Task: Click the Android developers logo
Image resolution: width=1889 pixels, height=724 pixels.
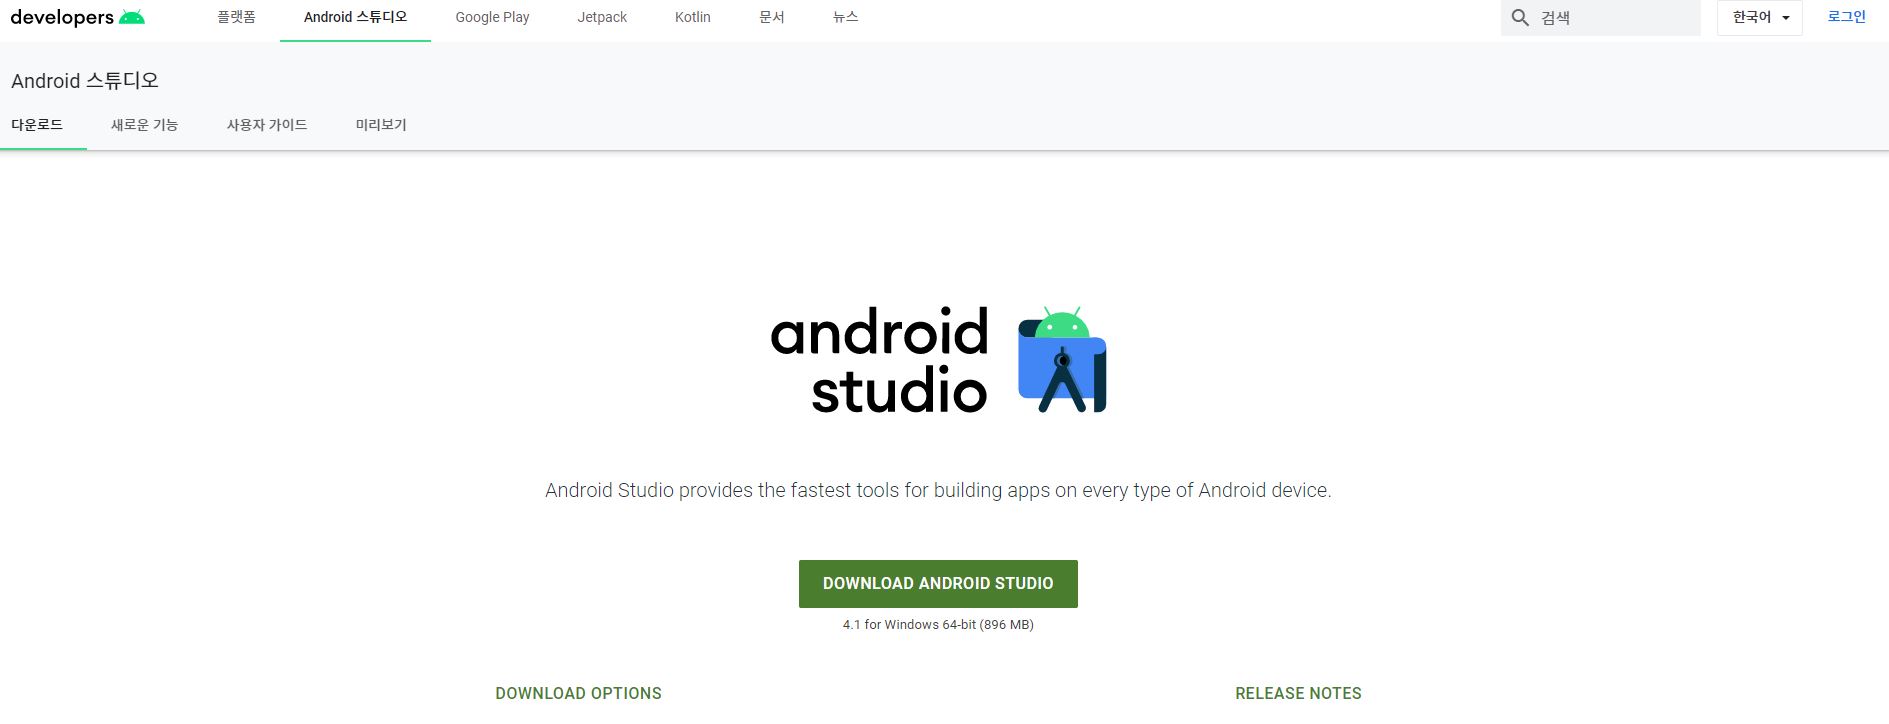Action: pyautogui.click(x=77, y=17)
